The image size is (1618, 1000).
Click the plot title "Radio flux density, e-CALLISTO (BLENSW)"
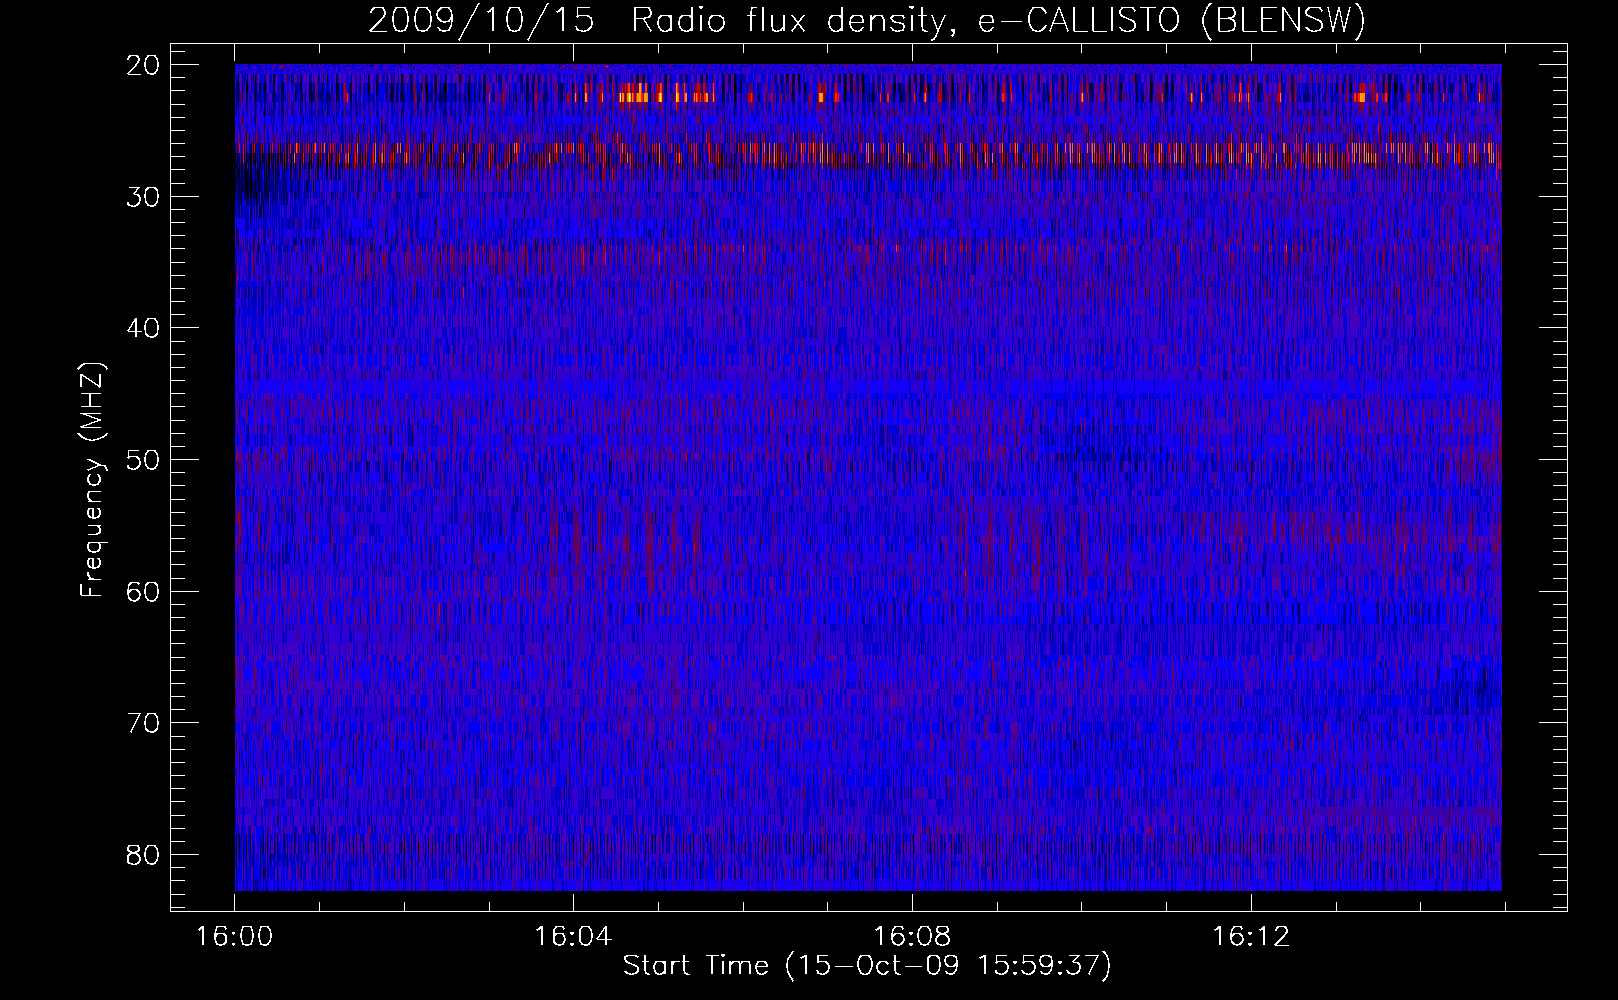(998, 22)
